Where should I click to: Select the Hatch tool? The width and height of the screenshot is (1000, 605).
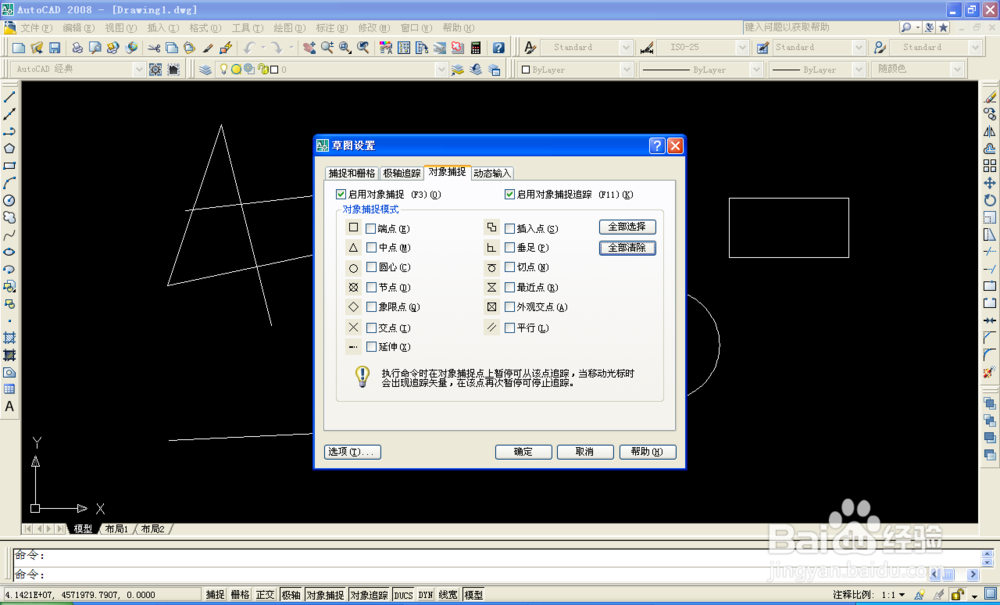coord(10,338)
